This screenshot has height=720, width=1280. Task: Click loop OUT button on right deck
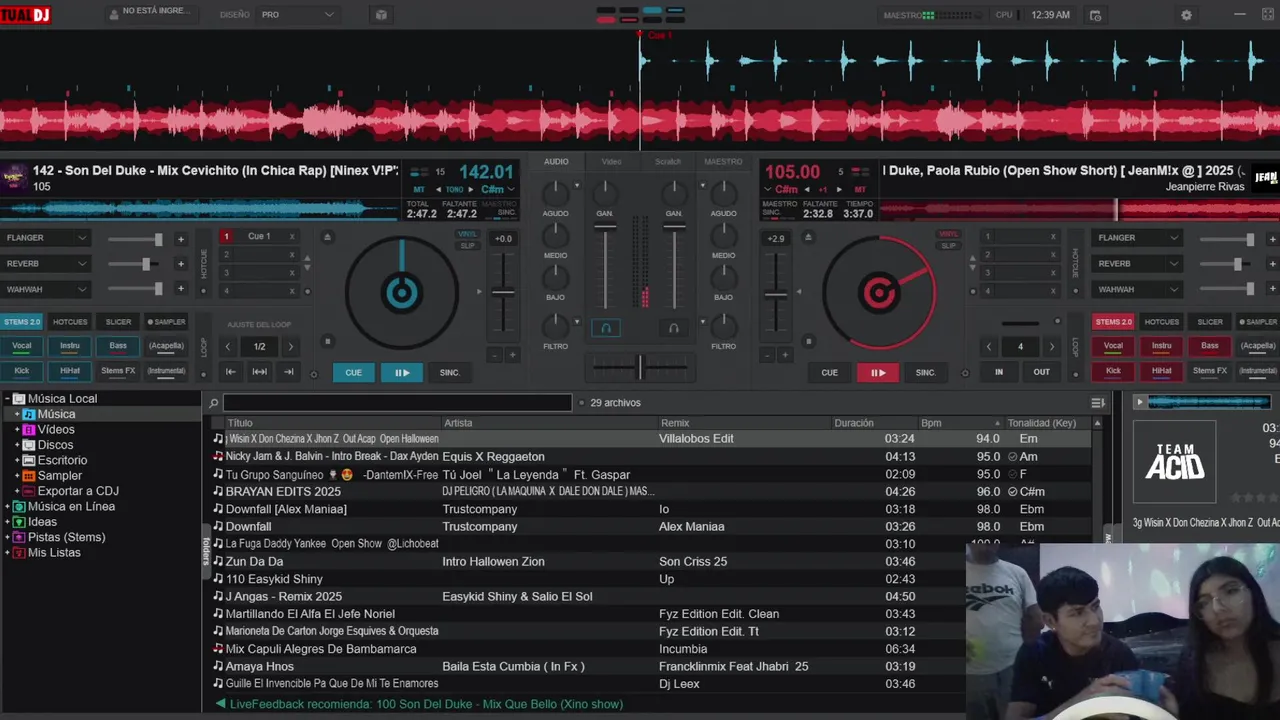coord(1042,372)
